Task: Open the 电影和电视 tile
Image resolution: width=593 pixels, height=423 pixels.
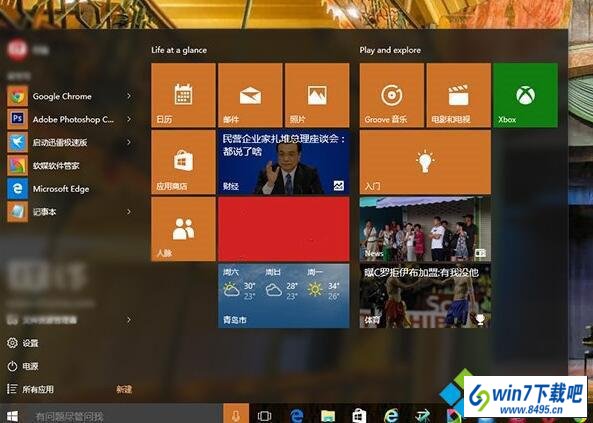Action: [x=459, y=95]
